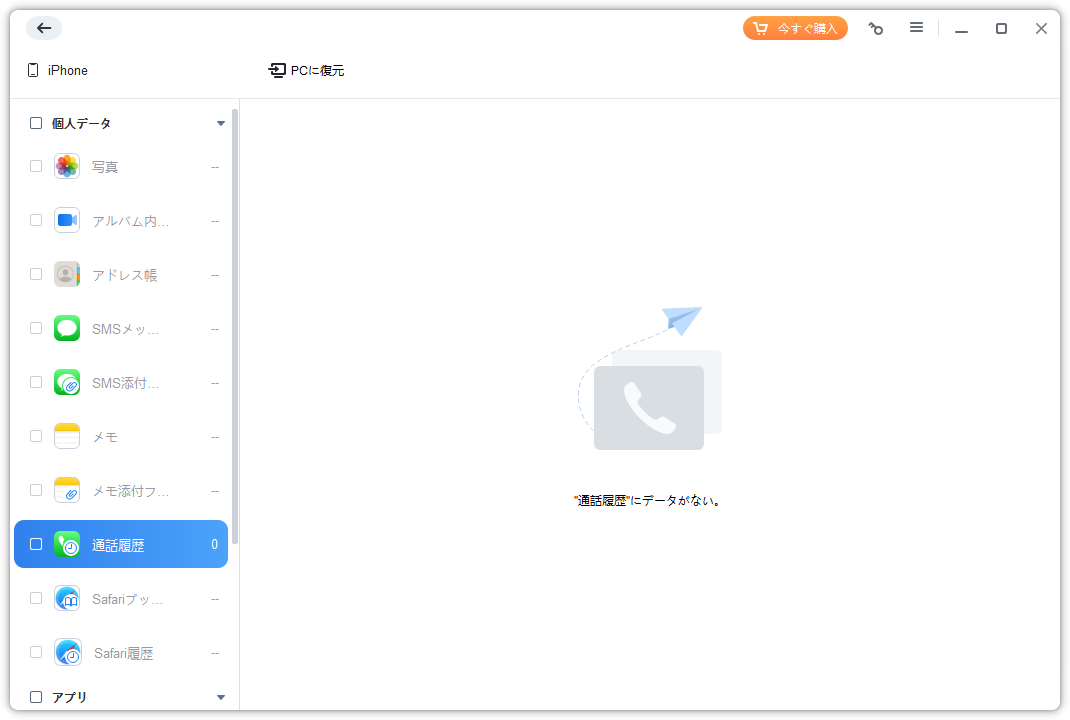Select the Contacts address book icon
1070x720 pixels.
tap(67, 275)
